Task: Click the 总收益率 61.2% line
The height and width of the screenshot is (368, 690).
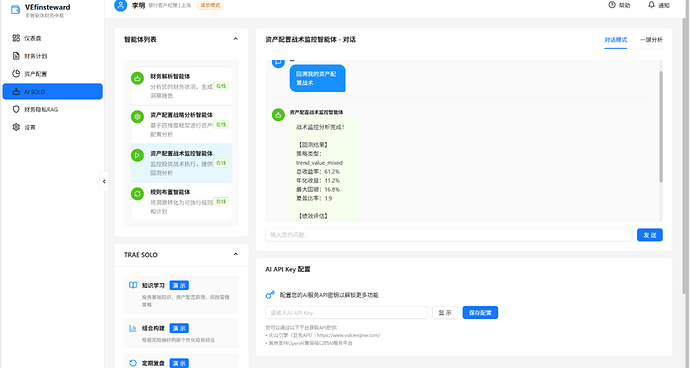Action: point(318,172)
